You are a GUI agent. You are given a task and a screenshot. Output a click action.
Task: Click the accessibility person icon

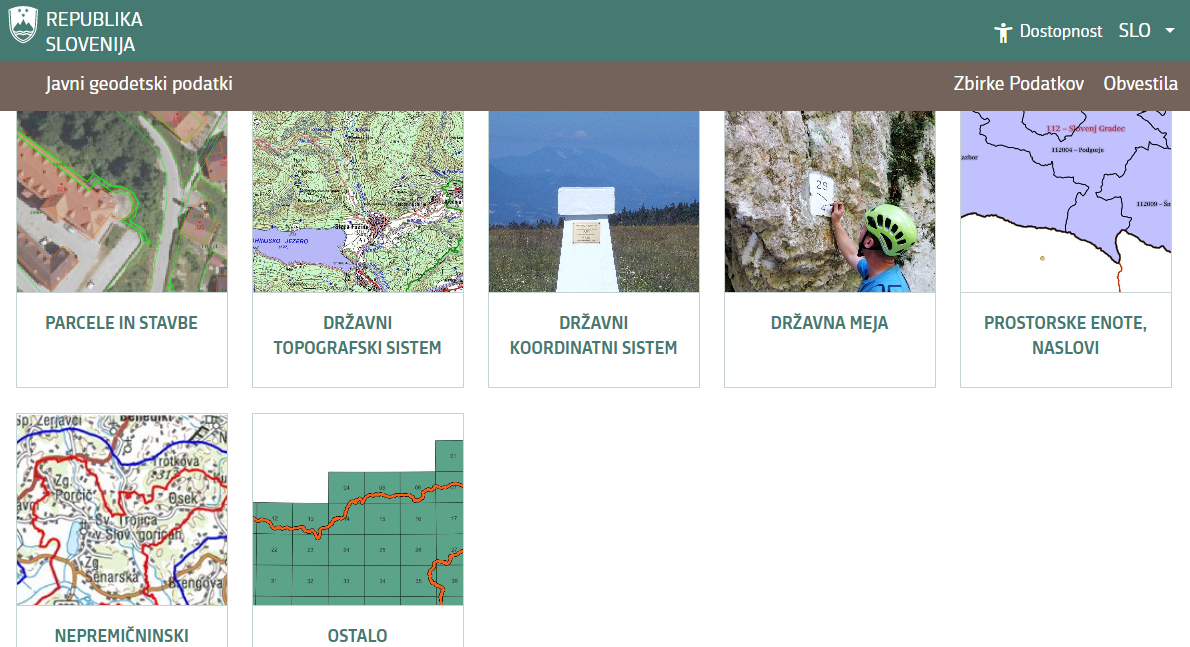1003,32
